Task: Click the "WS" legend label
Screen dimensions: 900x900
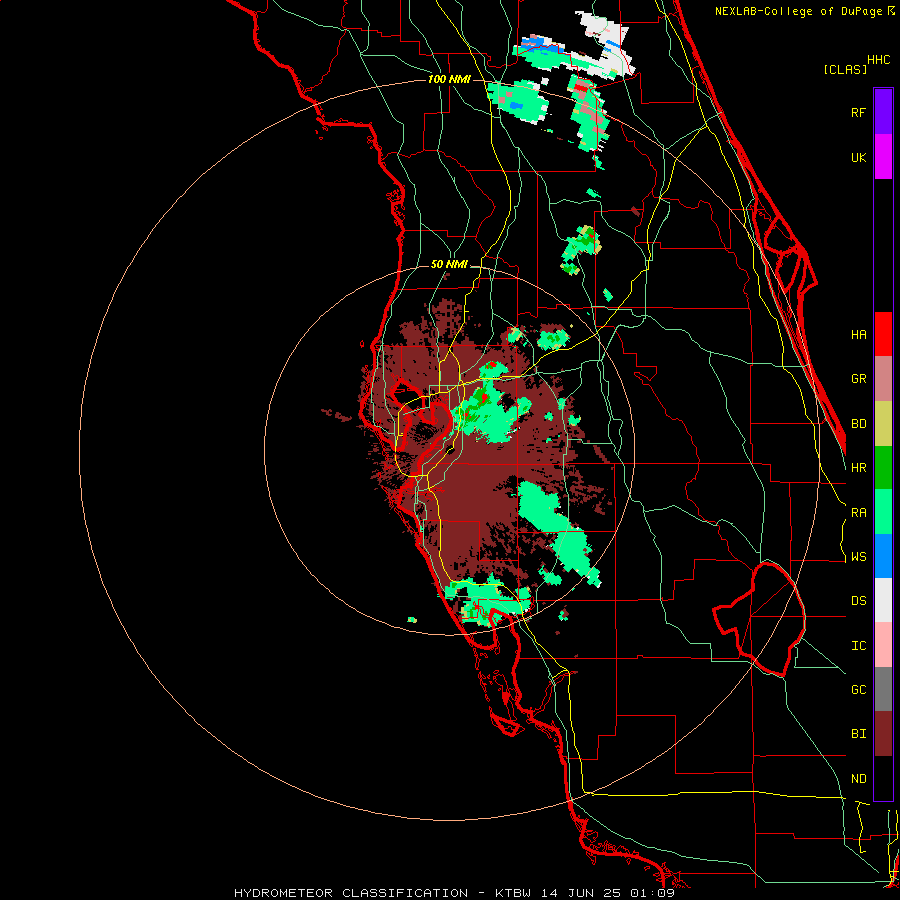Action: pyautogui.click(x=858, y=556)
